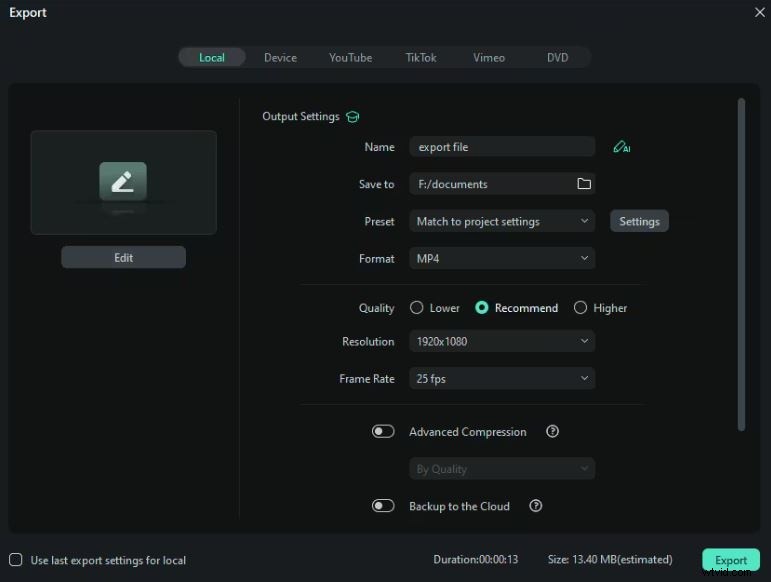The height and width of the screenshot is (582, 771).
Task: Switch to the Device tab
Action: (280, 58)
